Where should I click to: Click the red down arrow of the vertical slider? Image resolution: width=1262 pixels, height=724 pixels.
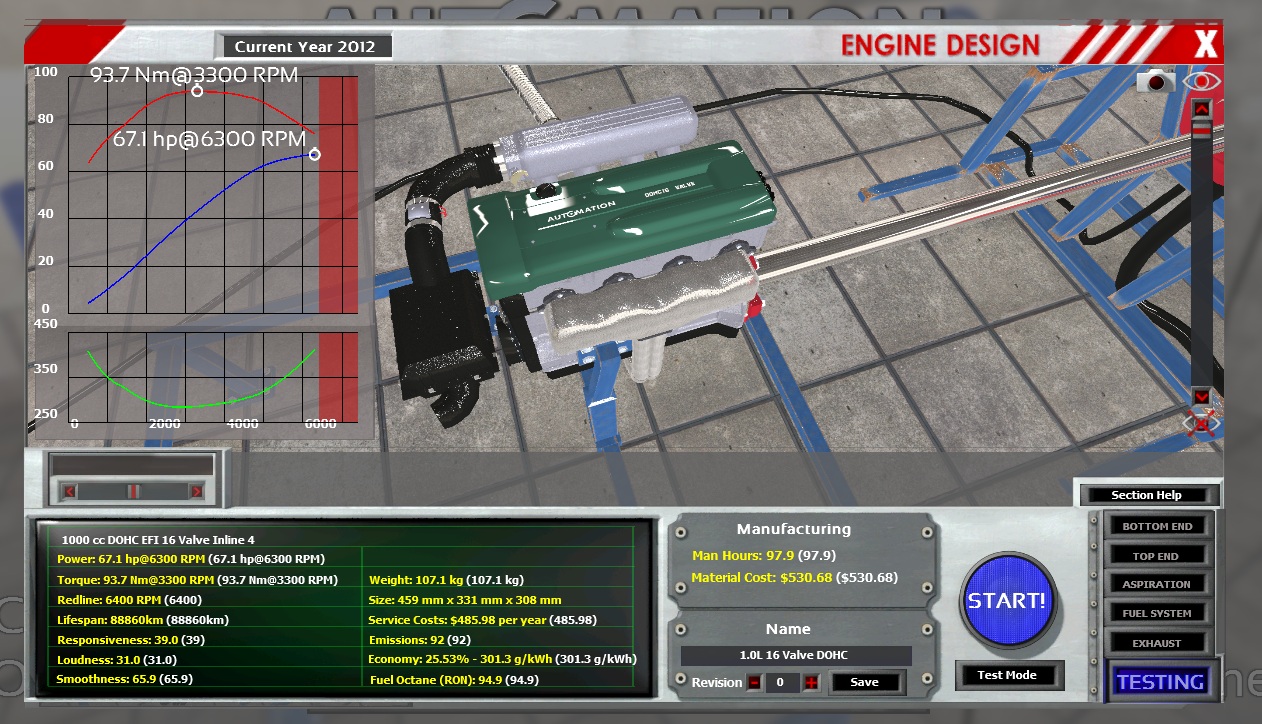1202,396
